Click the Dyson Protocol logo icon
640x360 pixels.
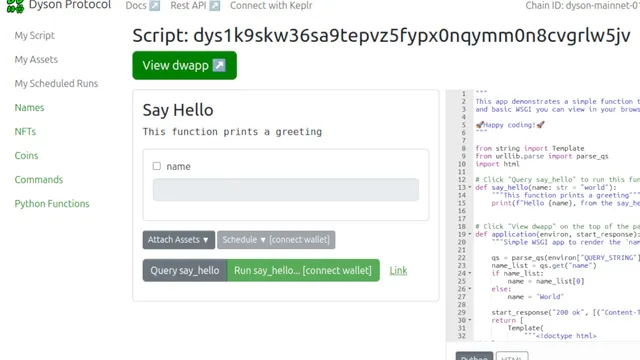[16, 6]
